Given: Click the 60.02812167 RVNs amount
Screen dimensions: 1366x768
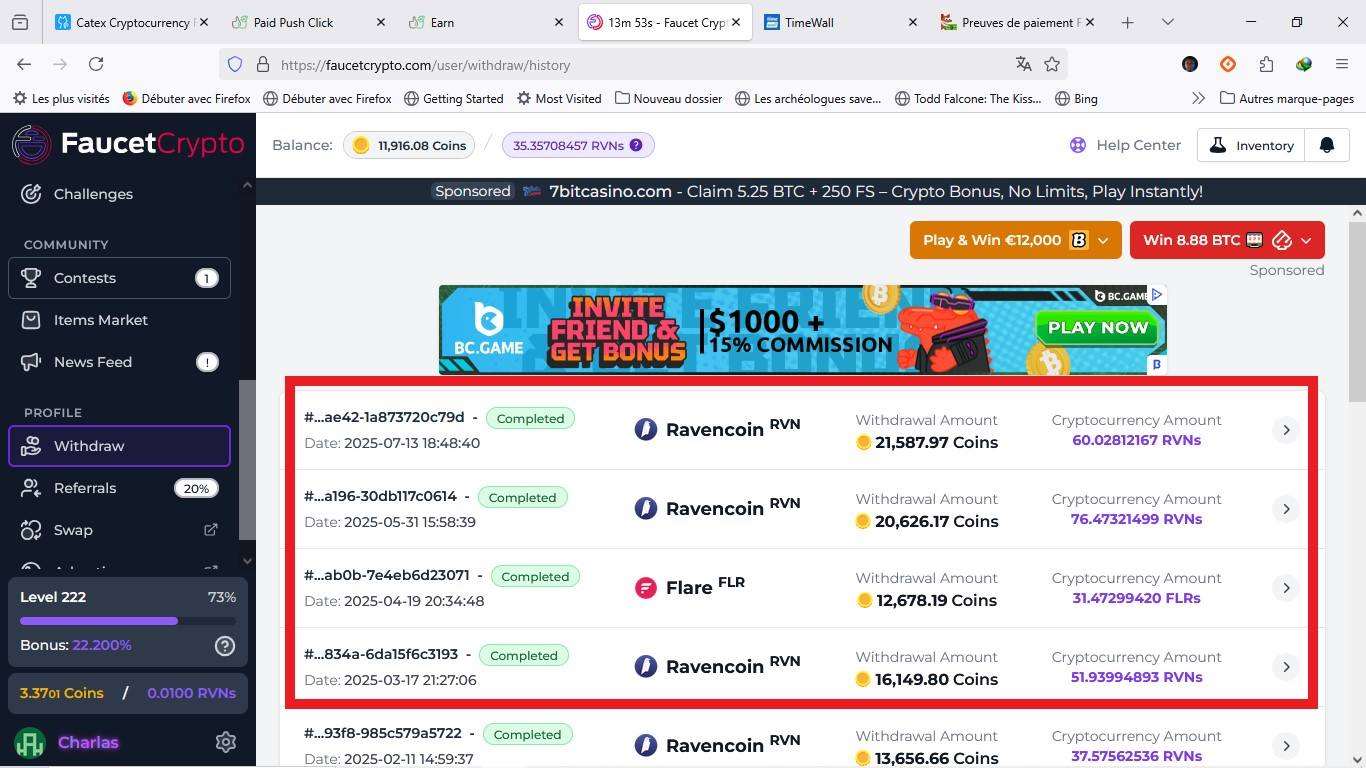Looking at the screenshot, I should (x=1136, y=440).
